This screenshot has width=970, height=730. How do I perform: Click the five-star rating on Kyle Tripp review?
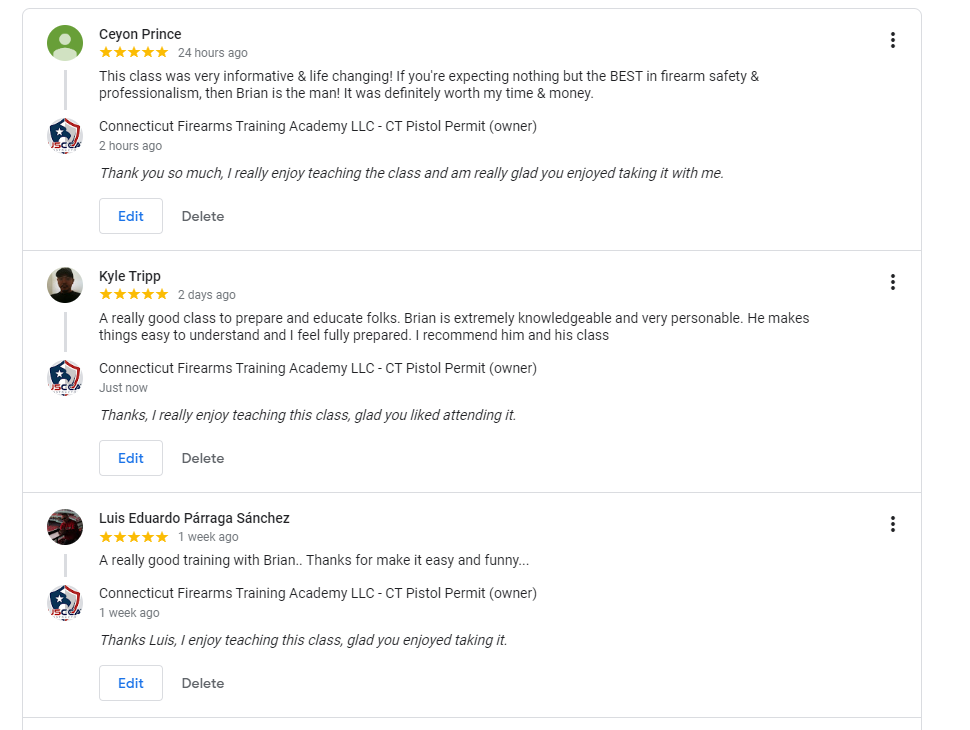[x=134, y=294]
